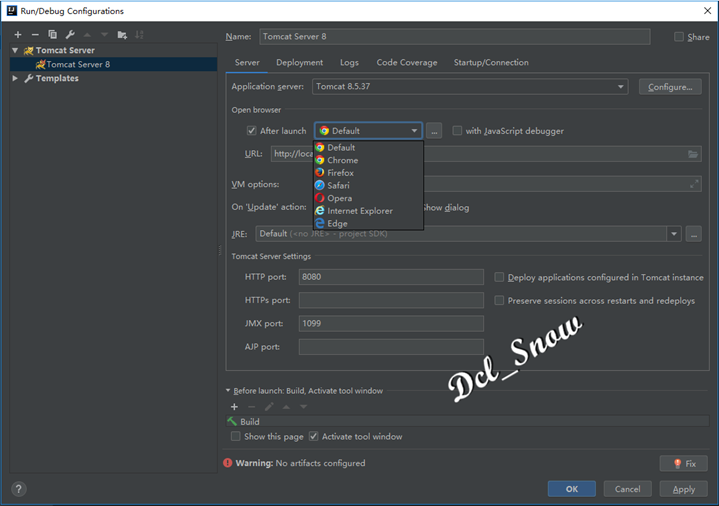Screen dimensions: 719x506
Task: Click the browser ellipsis button next to Default
Action: tap(434, 131)
